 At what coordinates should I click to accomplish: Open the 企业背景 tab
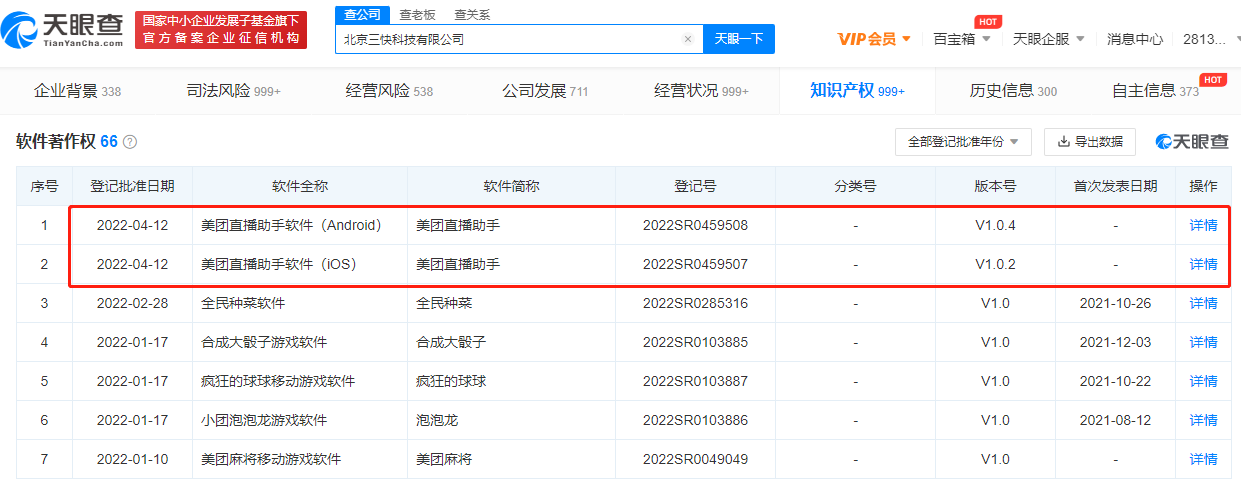point(77,91)
